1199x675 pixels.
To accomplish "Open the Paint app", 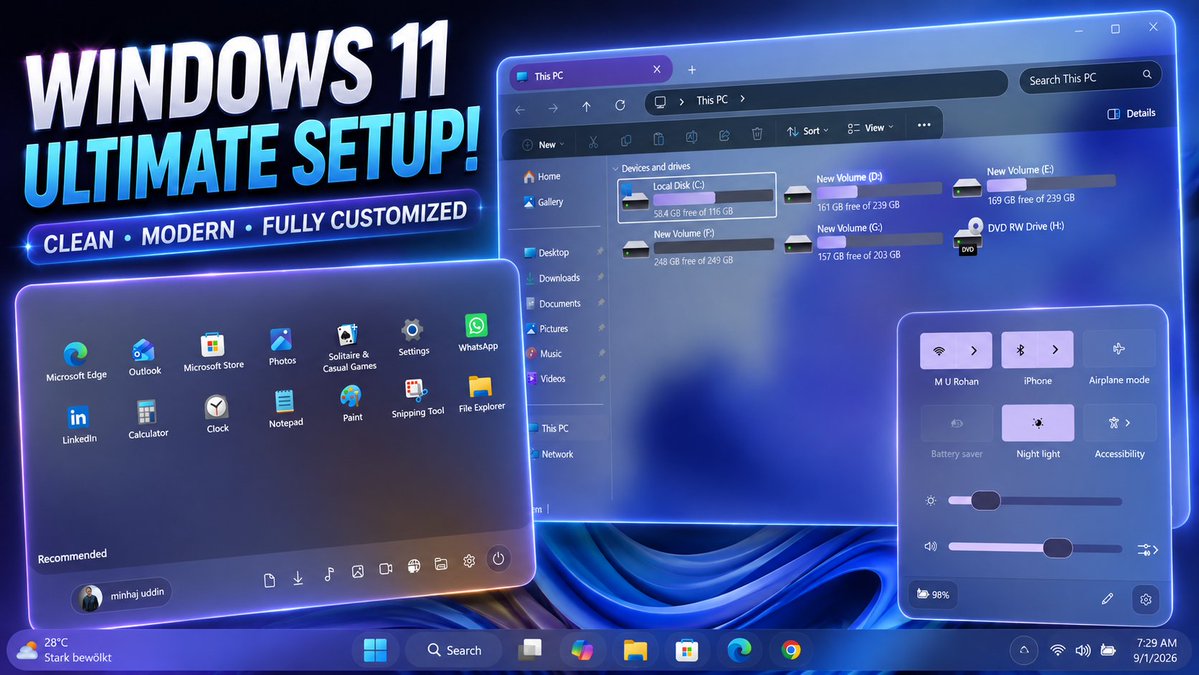I will coord(352,403).
